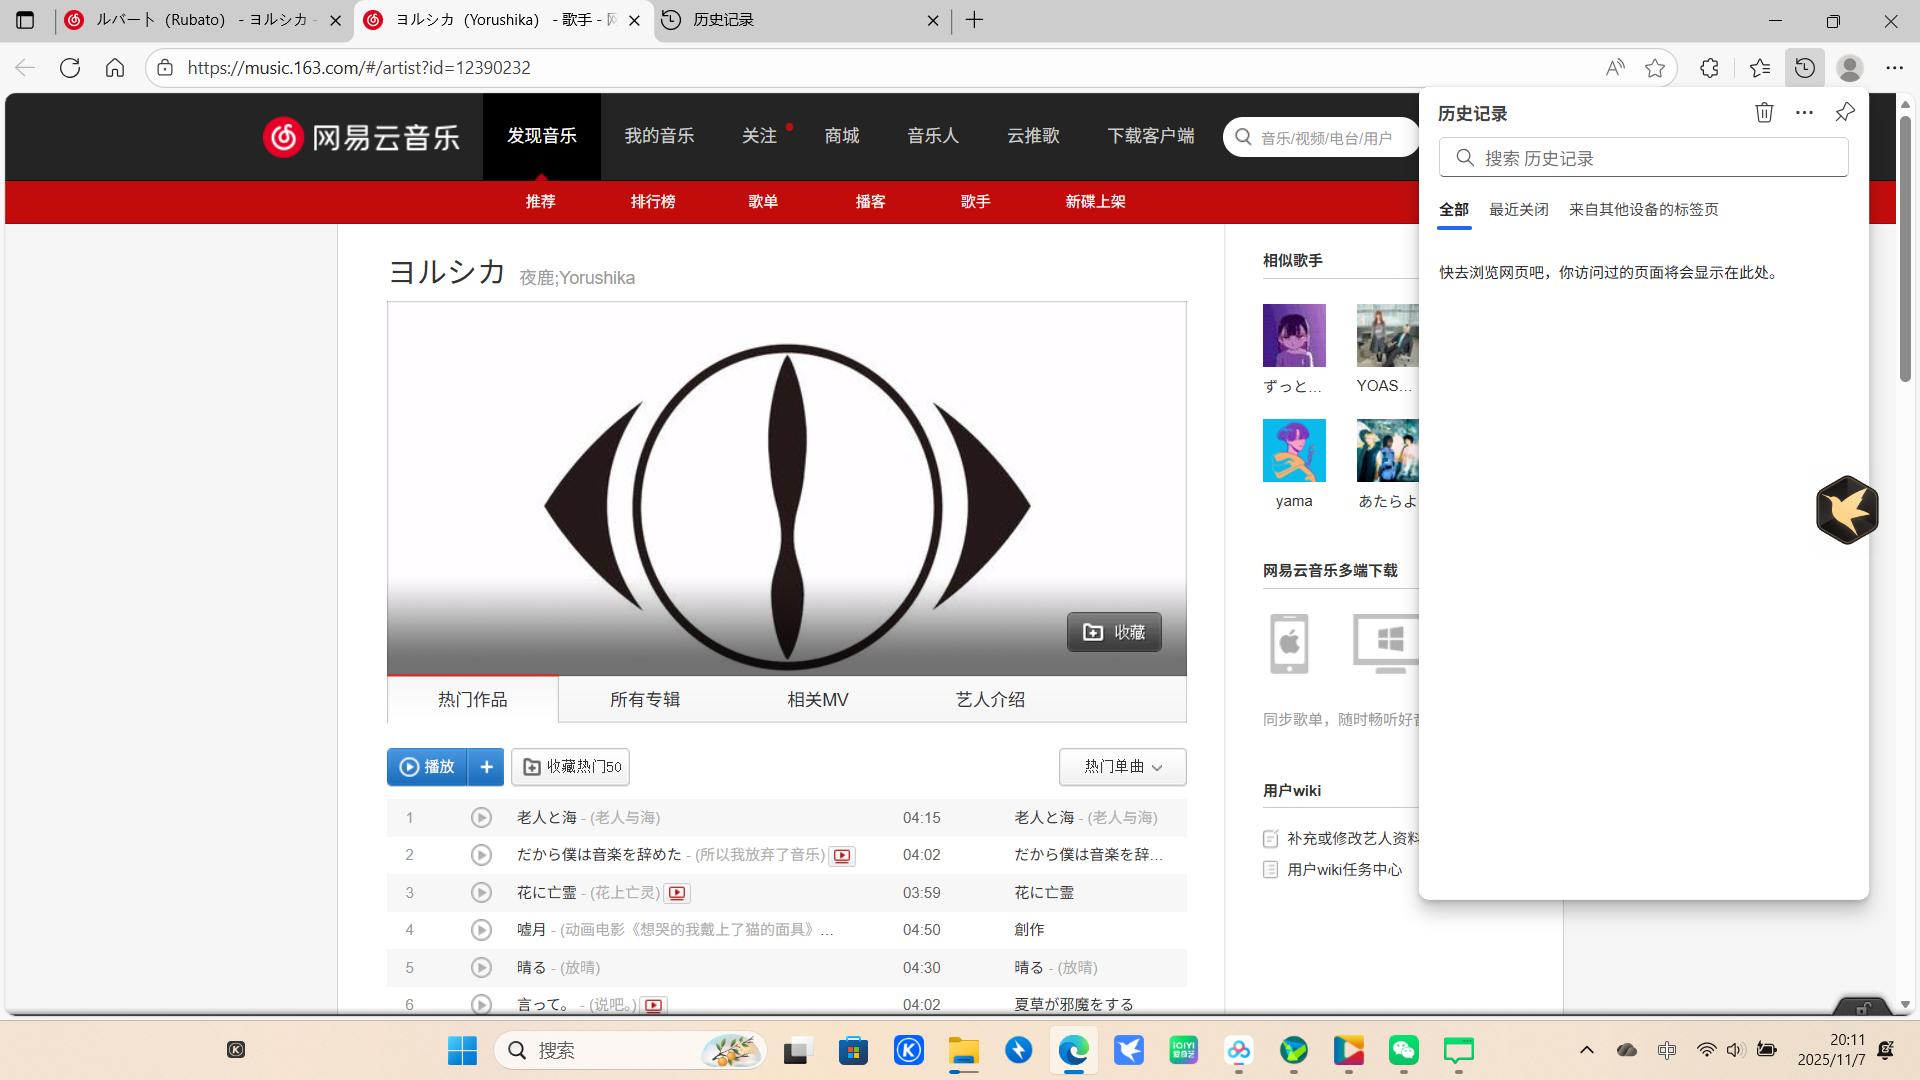
Task: Click the 音乐/视频/电台/用户 search box
Action: pyautogui.click(x=1321, y=137)
